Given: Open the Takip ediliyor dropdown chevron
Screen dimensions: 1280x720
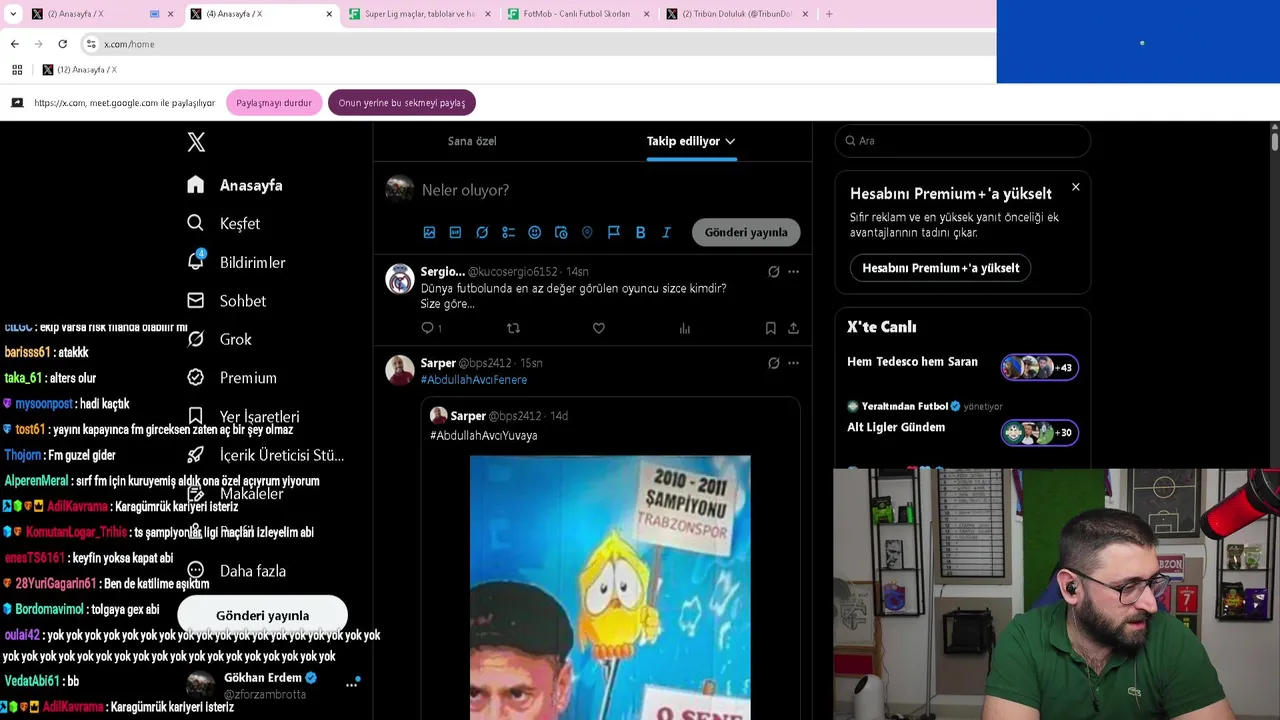Looking at the screenshot, I should coord(730,141).
